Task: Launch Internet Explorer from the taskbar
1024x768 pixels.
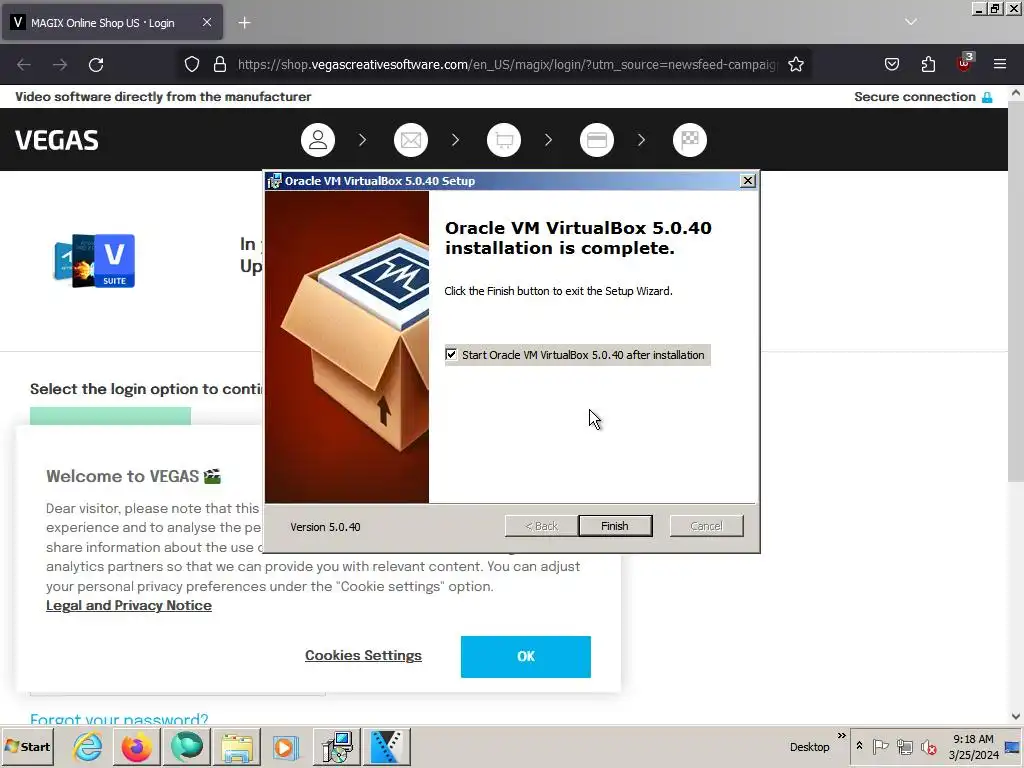Action: 88,747
